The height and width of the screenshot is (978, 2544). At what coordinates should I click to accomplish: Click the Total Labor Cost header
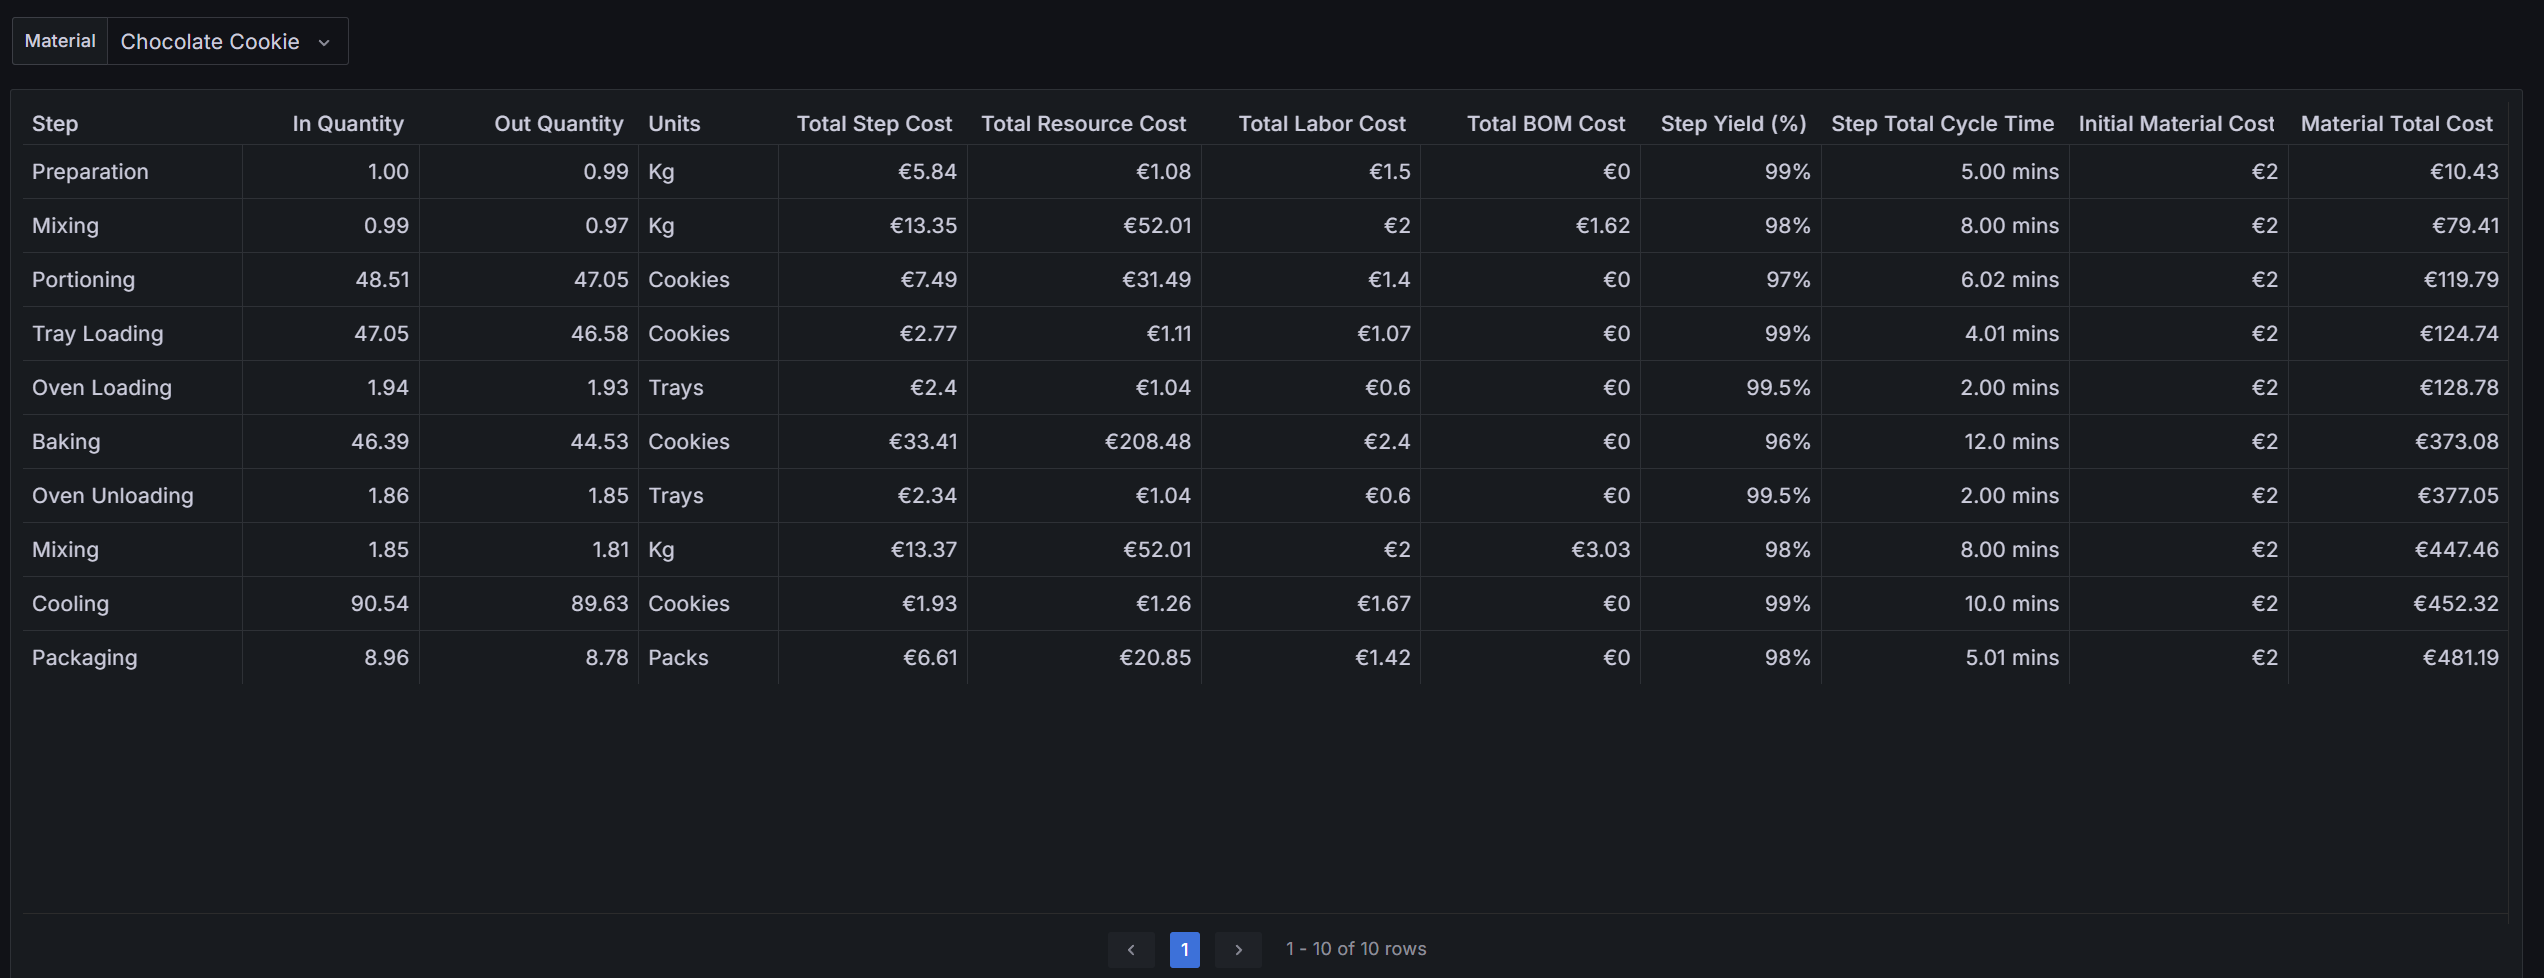pyautogui.click(x=1321, y=124)
